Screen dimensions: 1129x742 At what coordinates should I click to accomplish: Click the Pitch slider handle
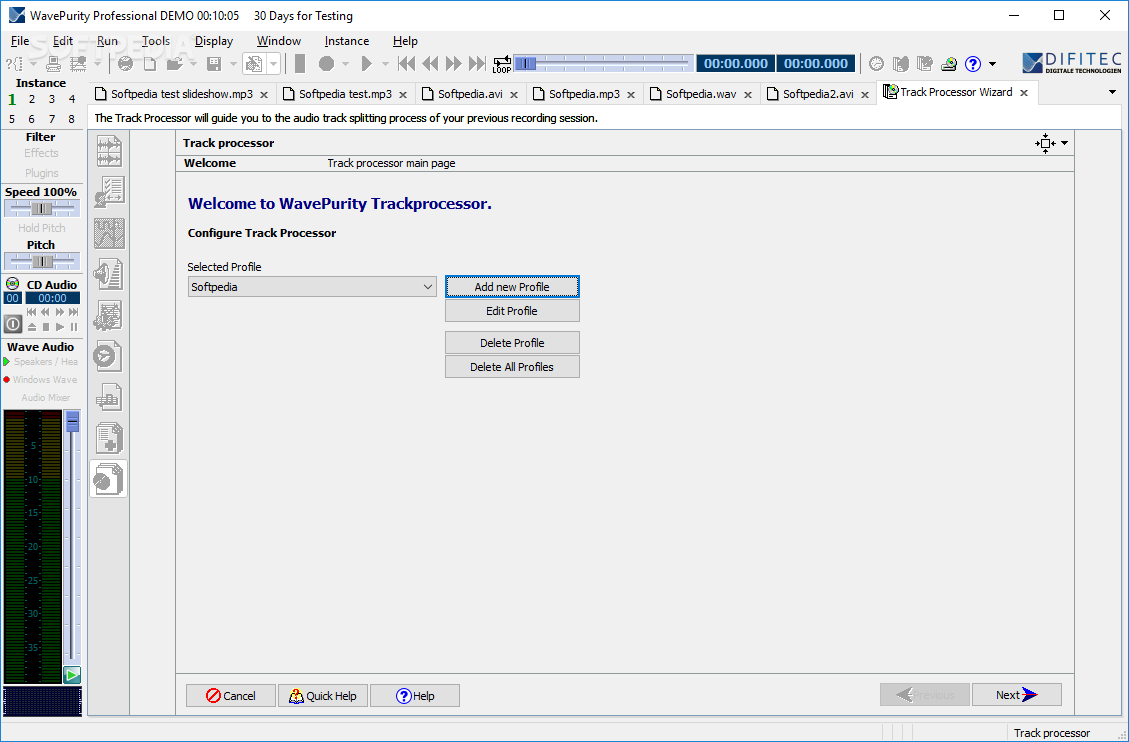[42, 261]
